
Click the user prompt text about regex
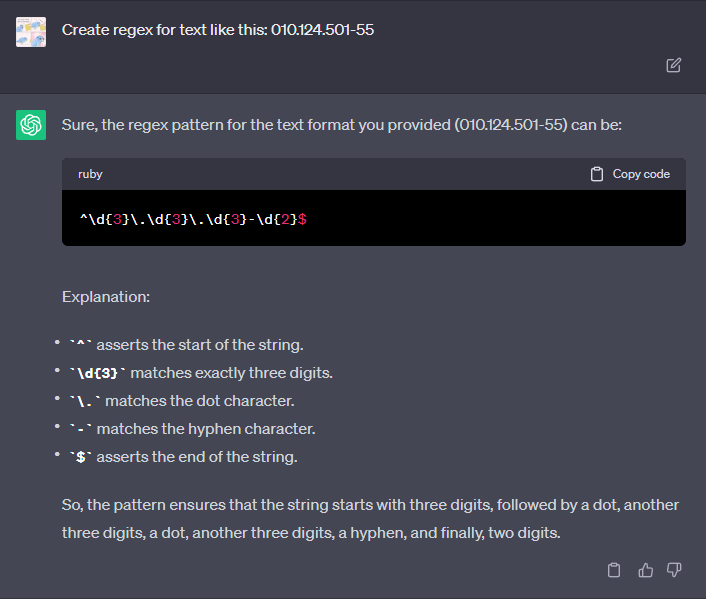click(x=218, y=30)
